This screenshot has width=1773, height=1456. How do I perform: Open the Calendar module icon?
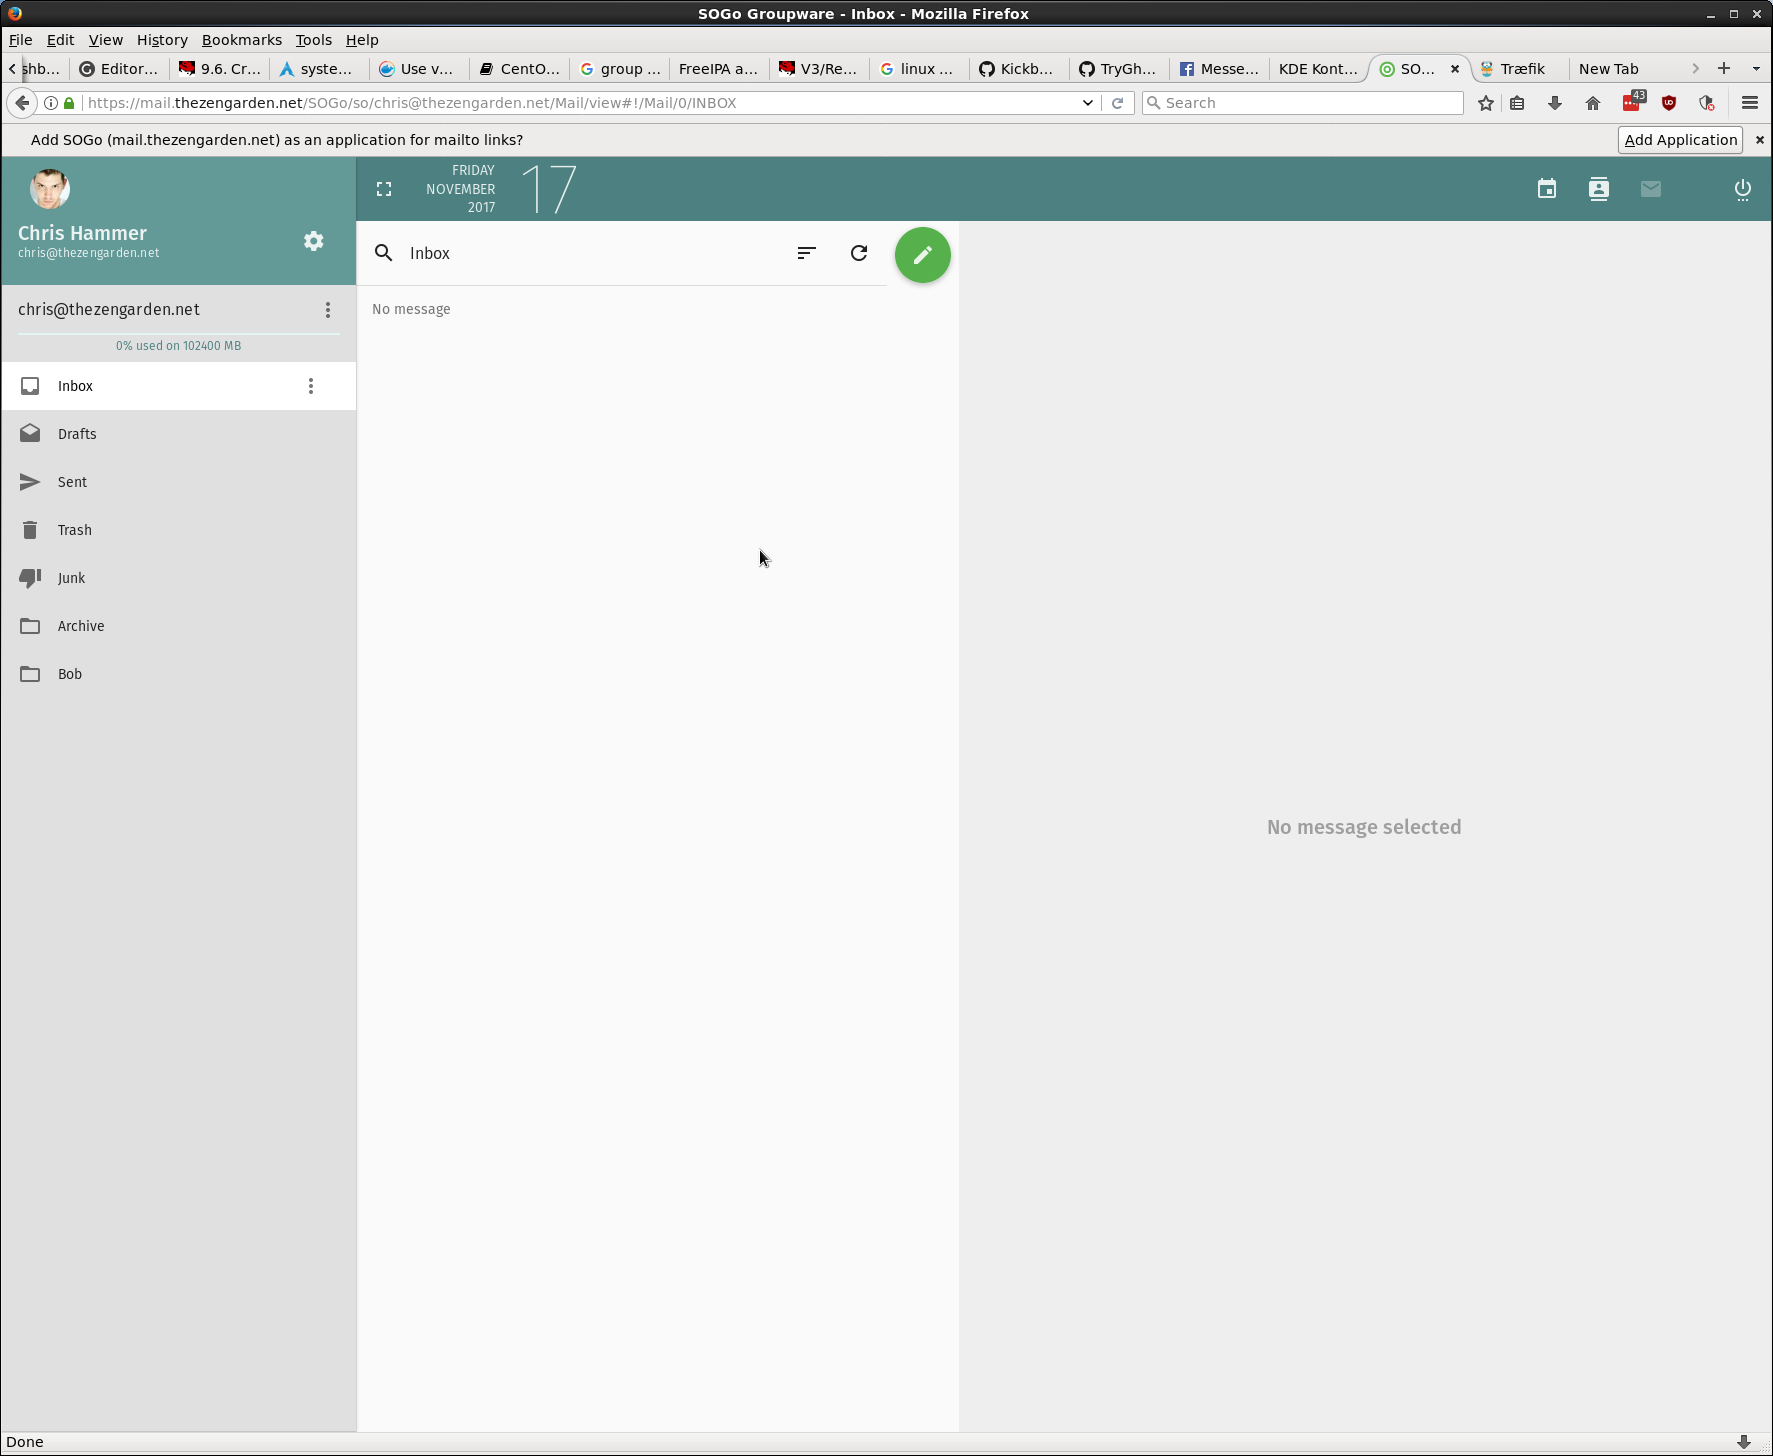1546,188
